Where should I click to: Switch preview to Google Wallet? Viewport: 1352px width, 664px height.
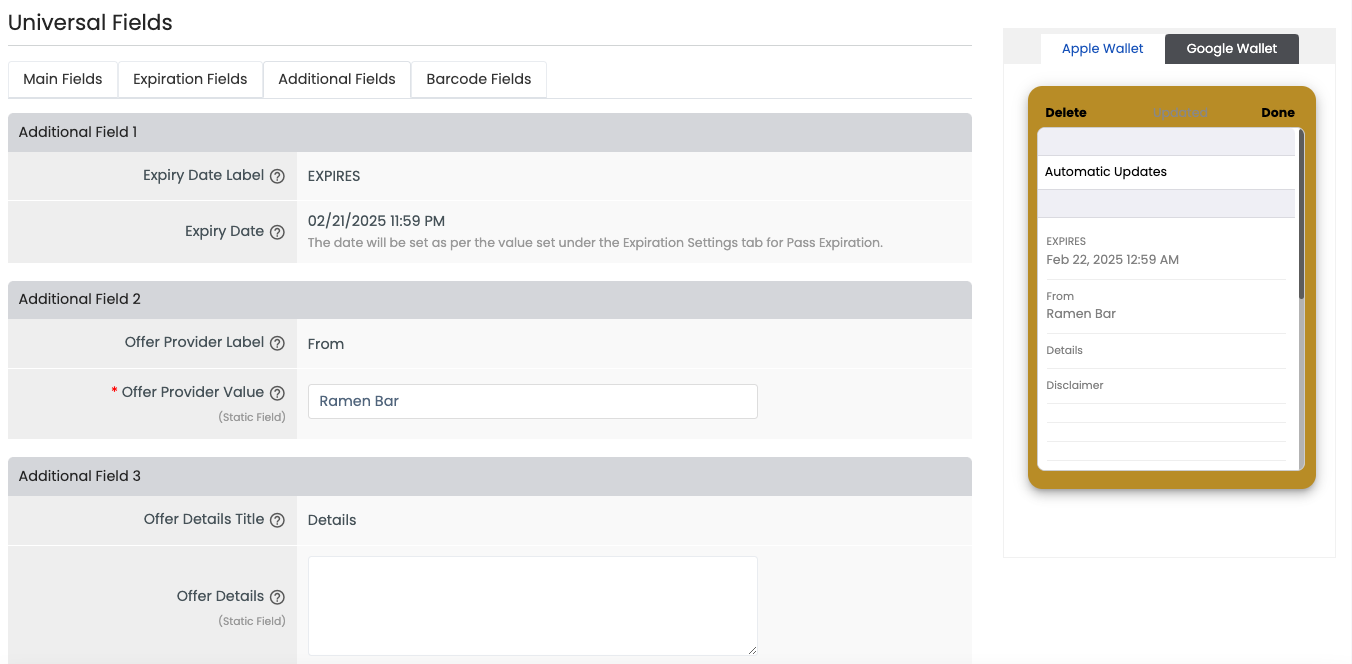click(x=1232, y=48)
